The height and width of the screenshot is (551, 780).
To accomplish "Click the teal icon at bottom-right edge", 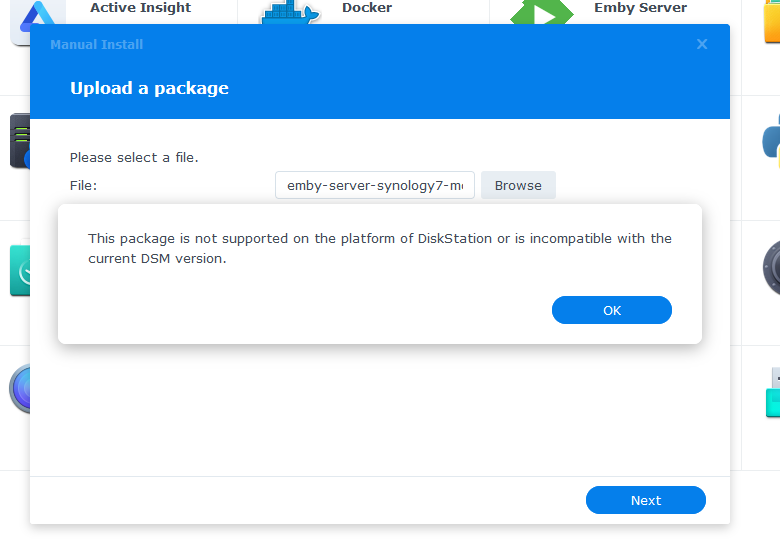I will (771, 395).
